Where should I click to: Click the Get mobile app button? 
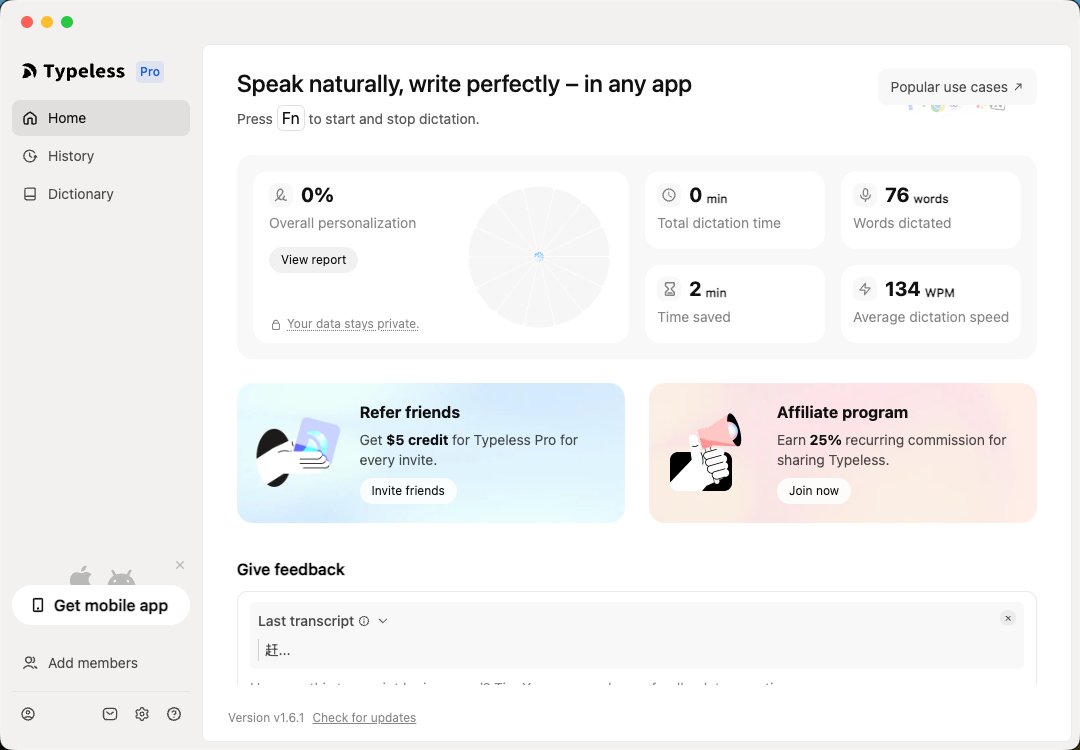pos(101,605)
